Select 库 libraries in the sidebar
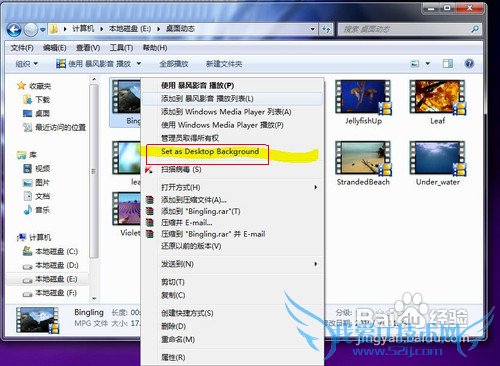The image size is (500, 366). coord(27,155)
